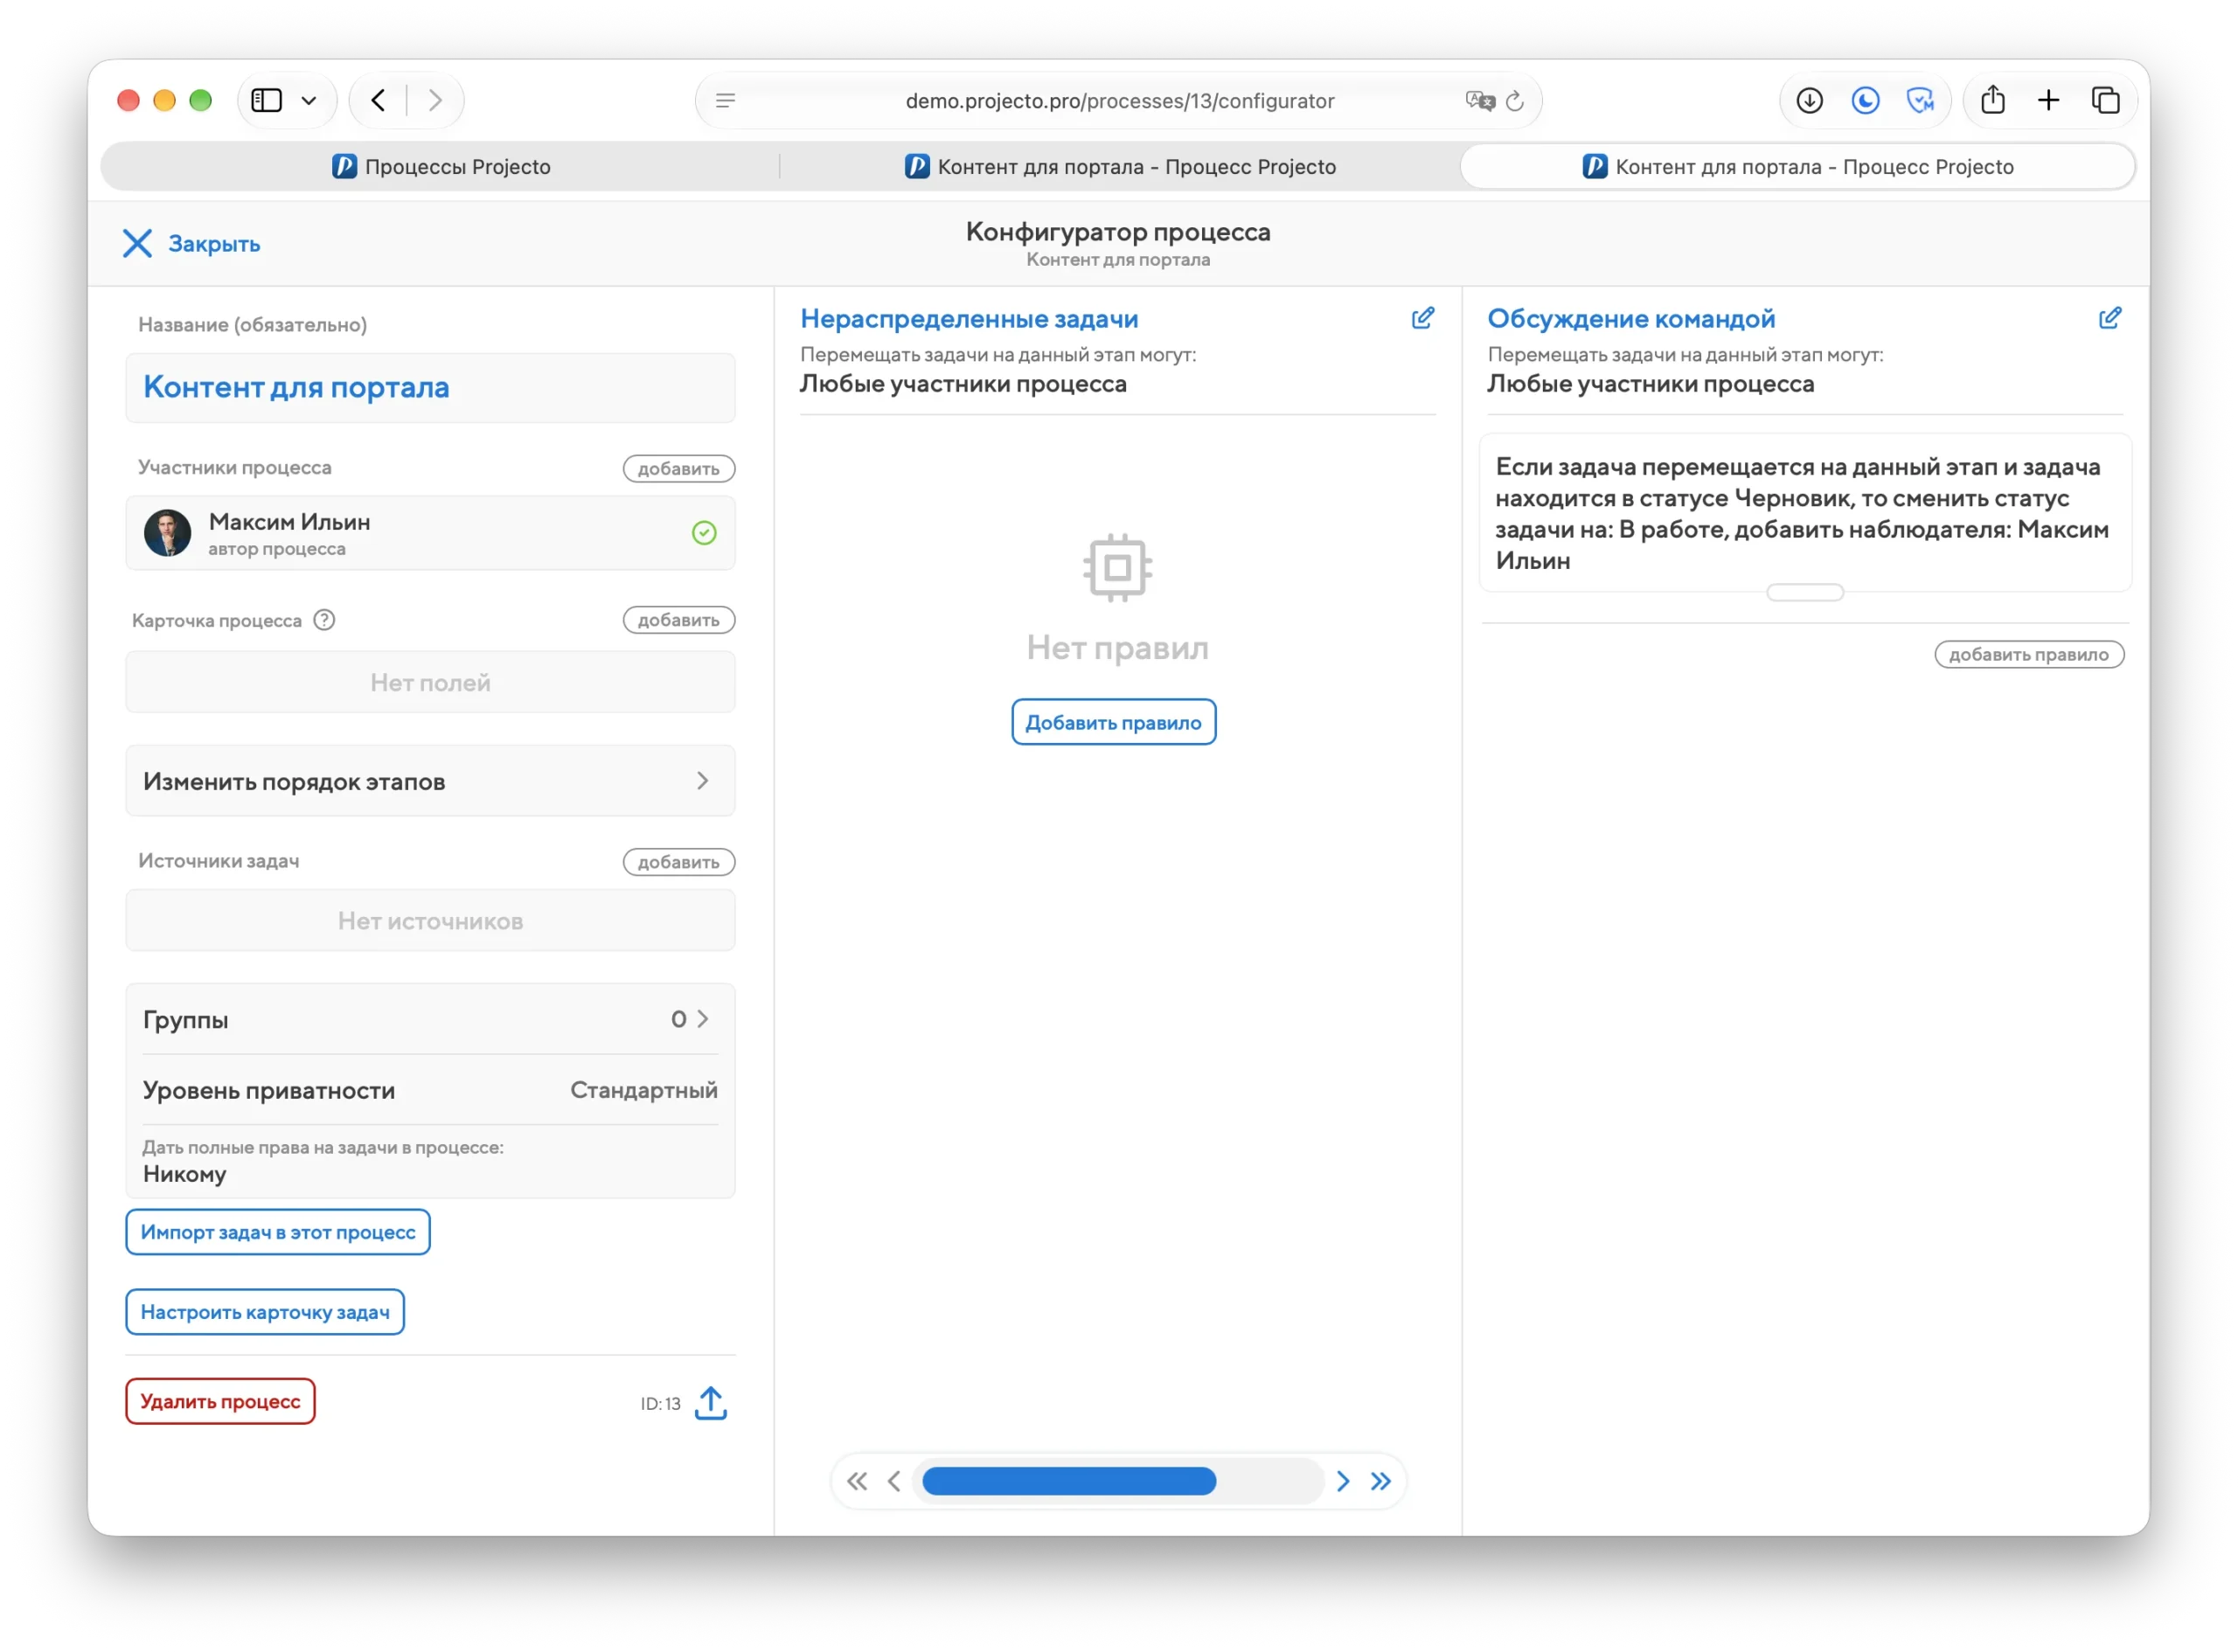The image size is (2238, 1652).
Task: Add a field to Карточка процесса
Action: point(679,620)
